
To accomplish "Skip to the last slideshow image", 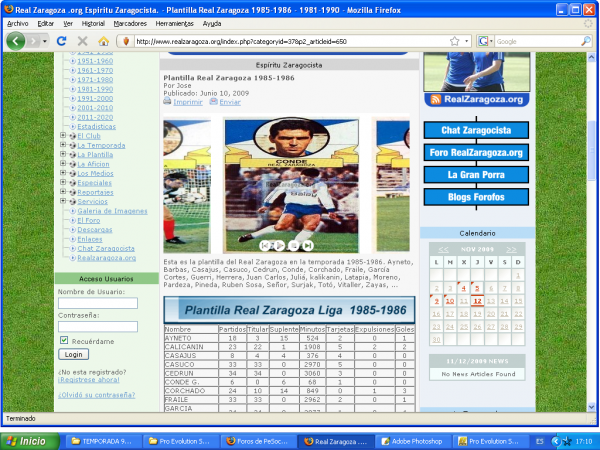I will tap(308, 245).
